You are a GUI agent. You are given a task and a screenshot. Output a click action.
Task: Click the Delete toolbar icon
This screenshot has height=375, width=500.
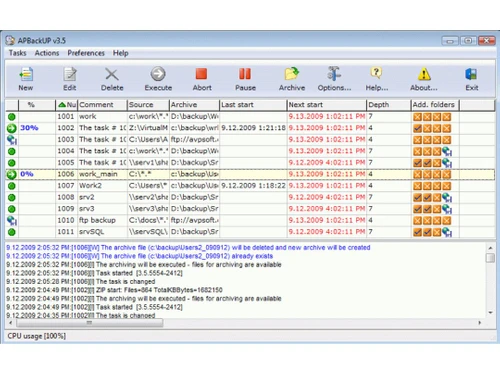click(x=112, y=74)
